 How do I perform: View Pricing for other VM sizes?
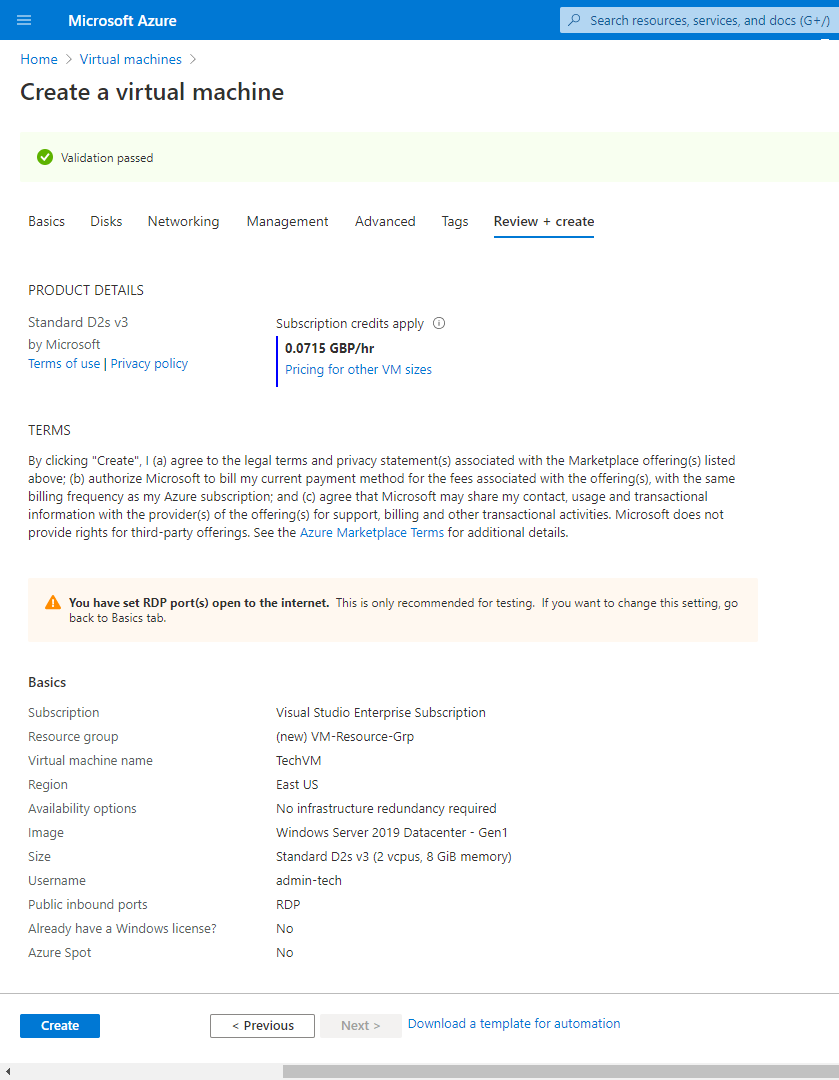click(358, 369)
